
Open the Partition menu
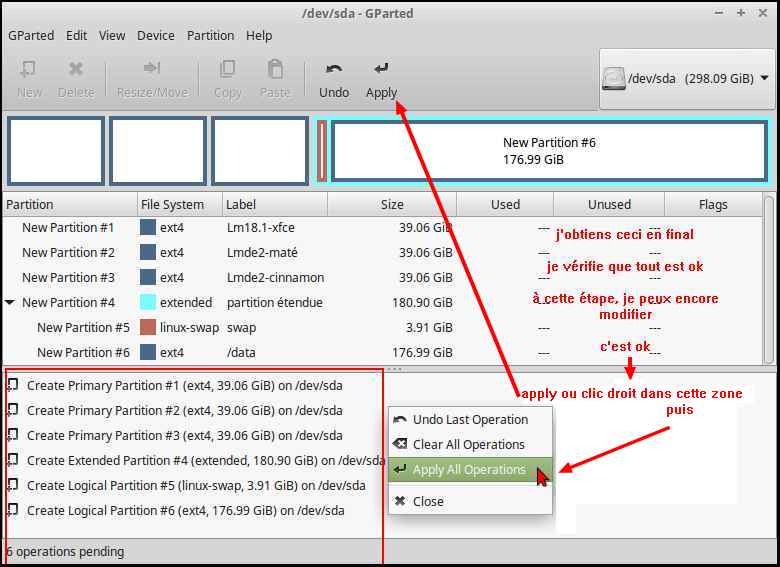(210, 35)
